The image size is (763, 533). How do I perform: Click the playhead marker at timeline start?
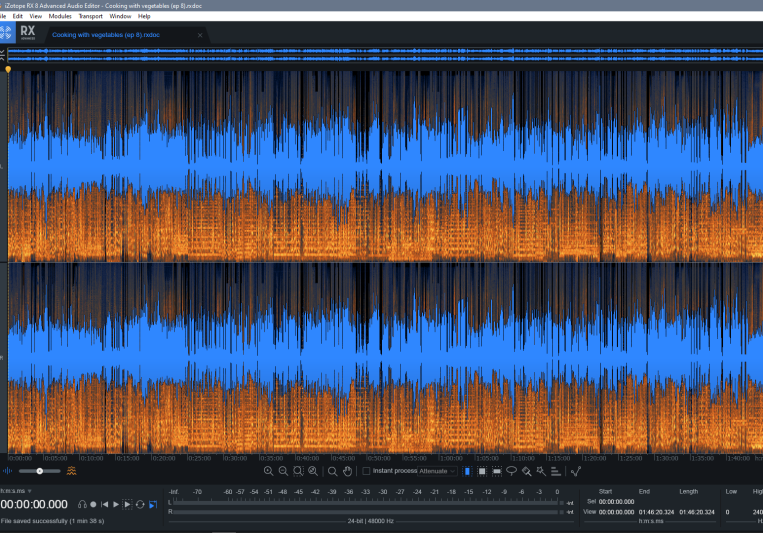pyautogui.click(x=8, y=70)
